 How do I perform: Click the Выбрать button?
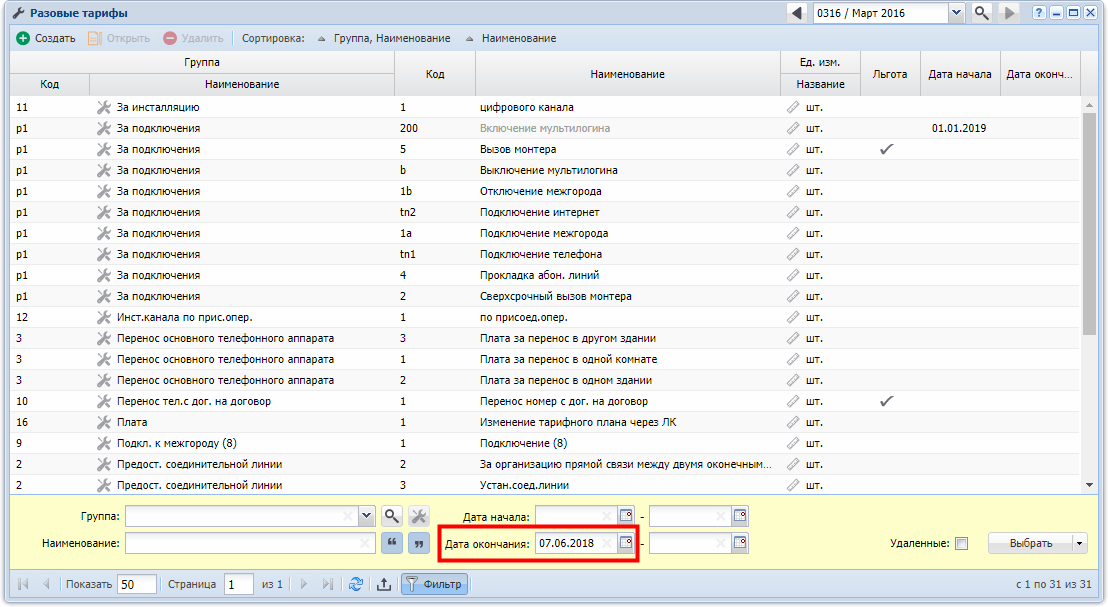[1030, 543]
